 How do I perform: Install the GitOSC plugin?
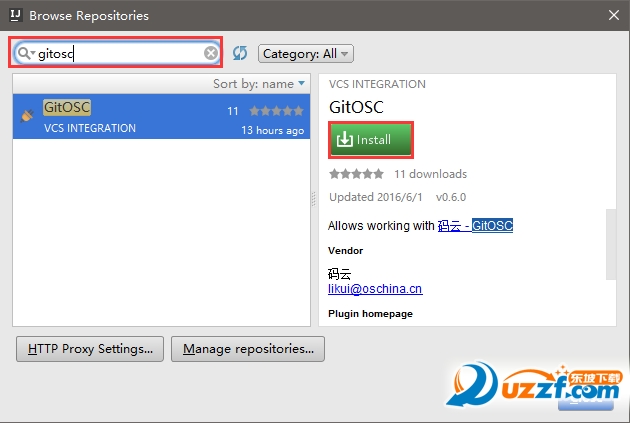click(371, 140)
